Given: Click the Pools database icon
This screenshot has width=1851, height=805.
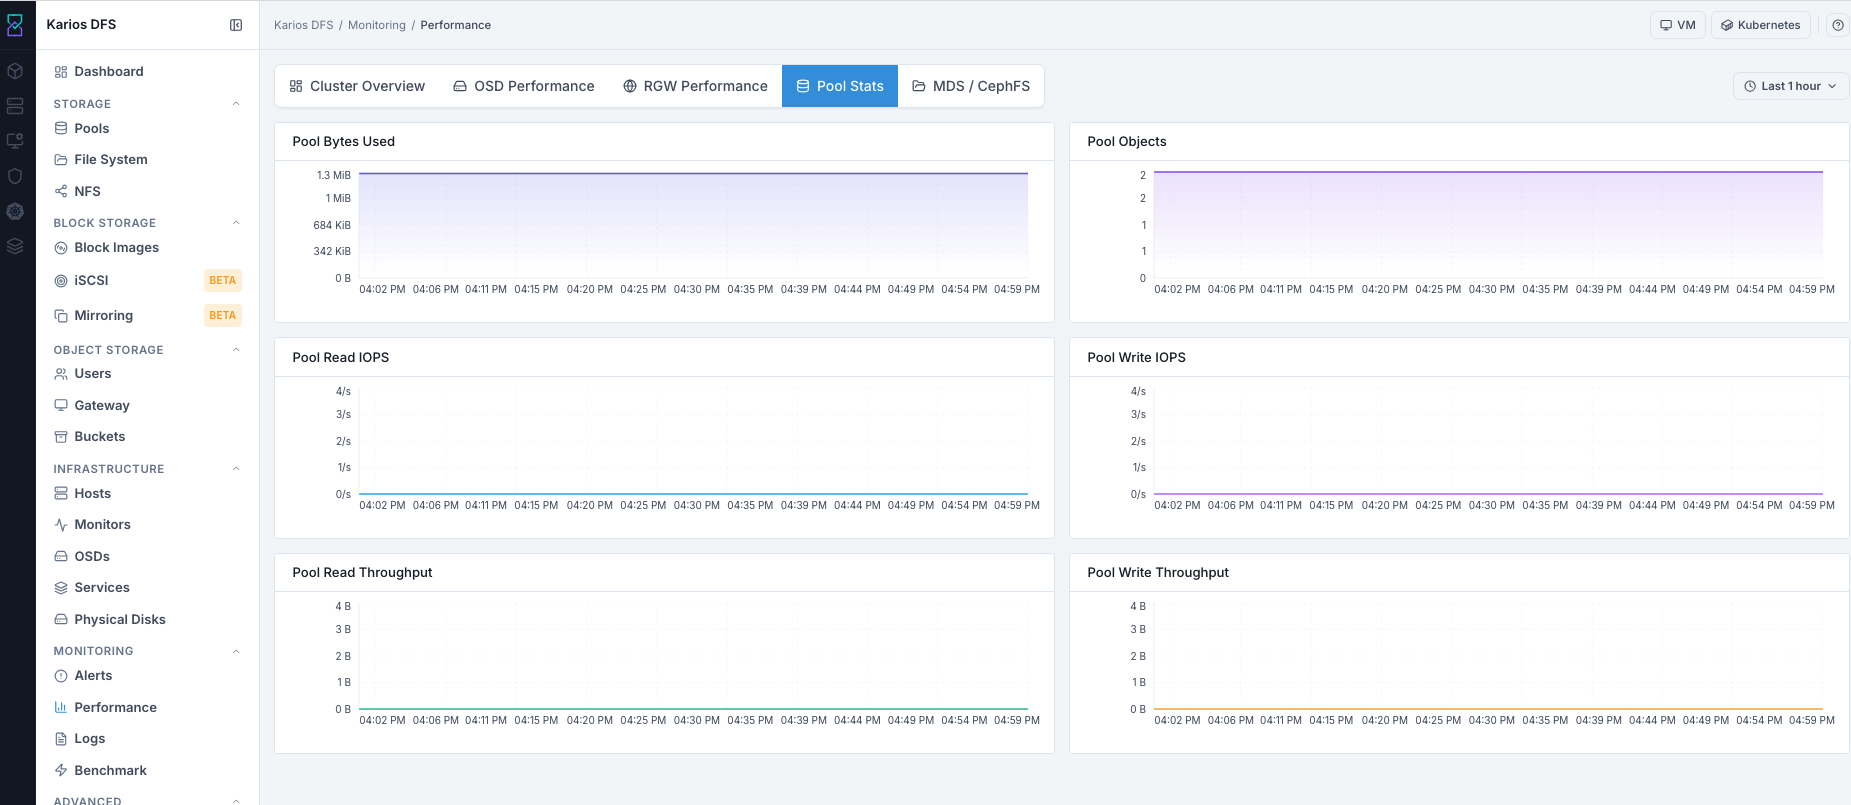Looking at the screenshot, I should [x=61, y=128].
